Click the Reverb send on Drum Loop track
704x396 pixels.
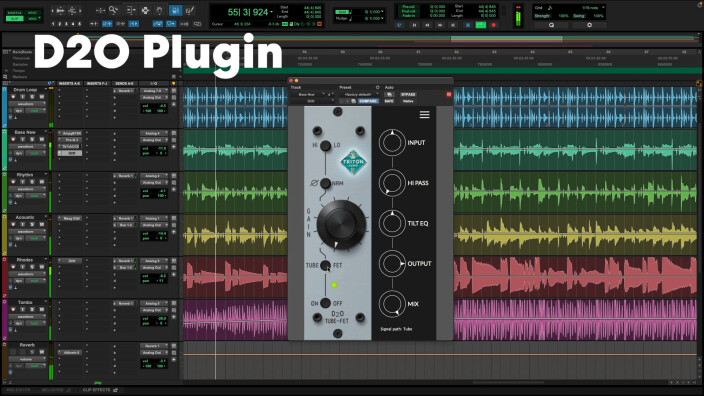125,91
